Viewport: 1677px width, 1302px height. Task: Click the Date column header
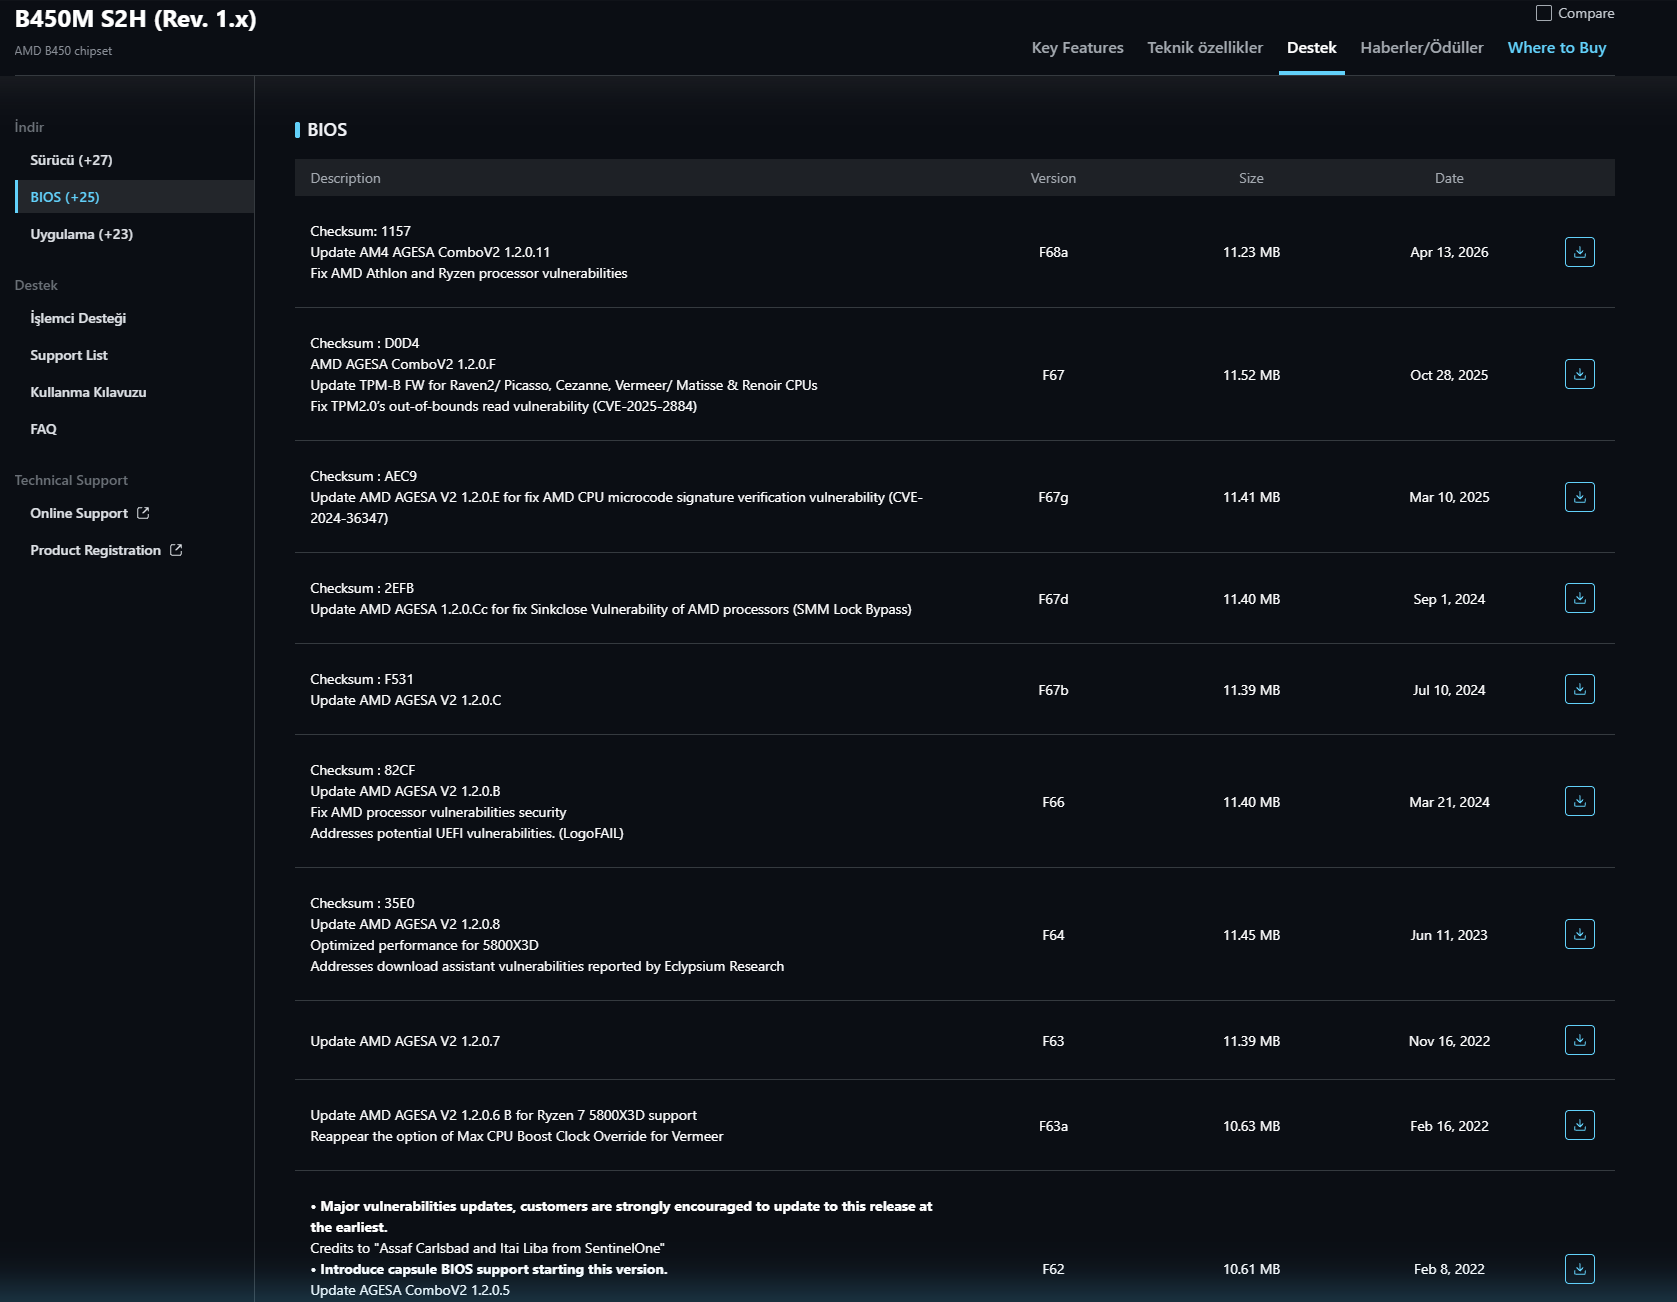tap(1449, 178)
